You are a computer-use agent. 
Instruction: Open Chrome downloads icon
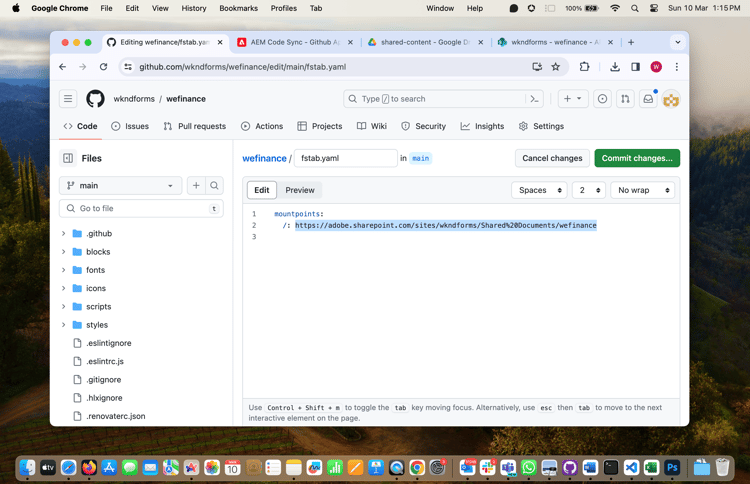pyautogui.click(x=615, y=67)
